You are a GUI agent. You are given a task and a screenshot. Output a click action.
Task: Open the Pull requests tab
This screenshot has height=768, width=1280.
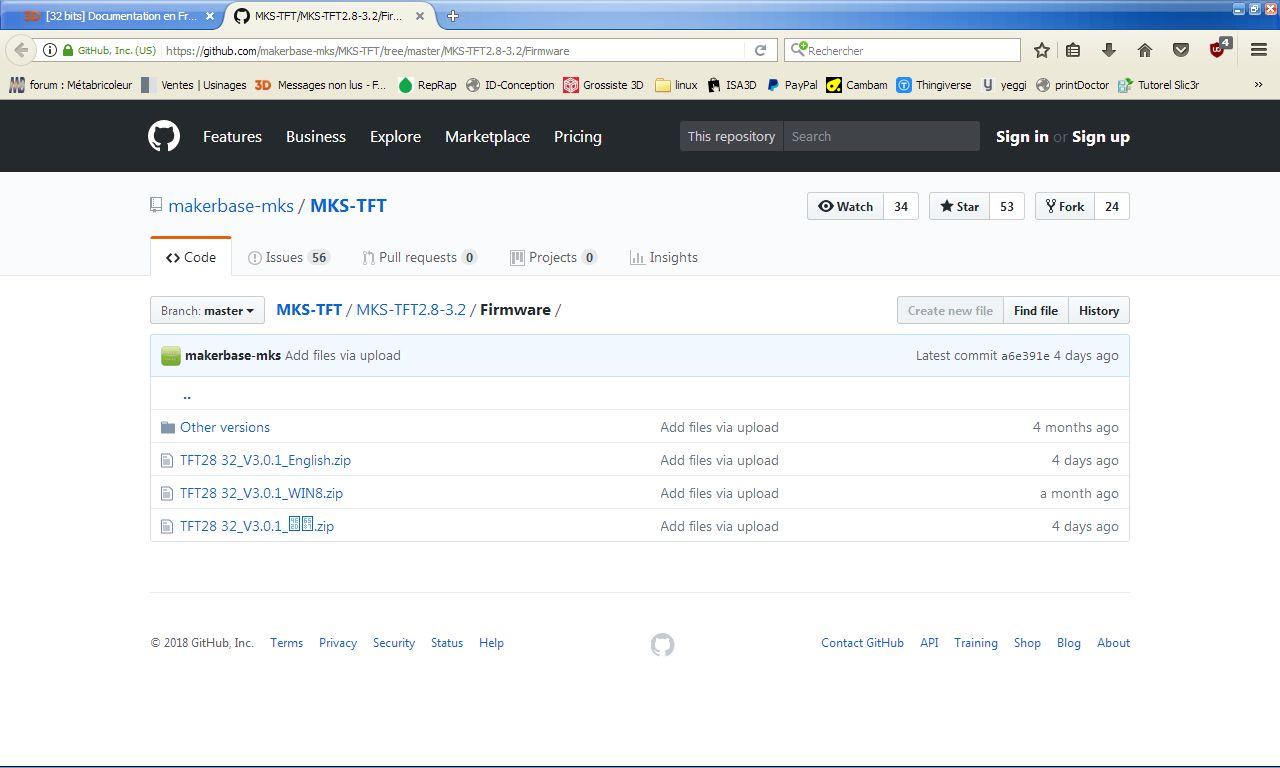420,257
